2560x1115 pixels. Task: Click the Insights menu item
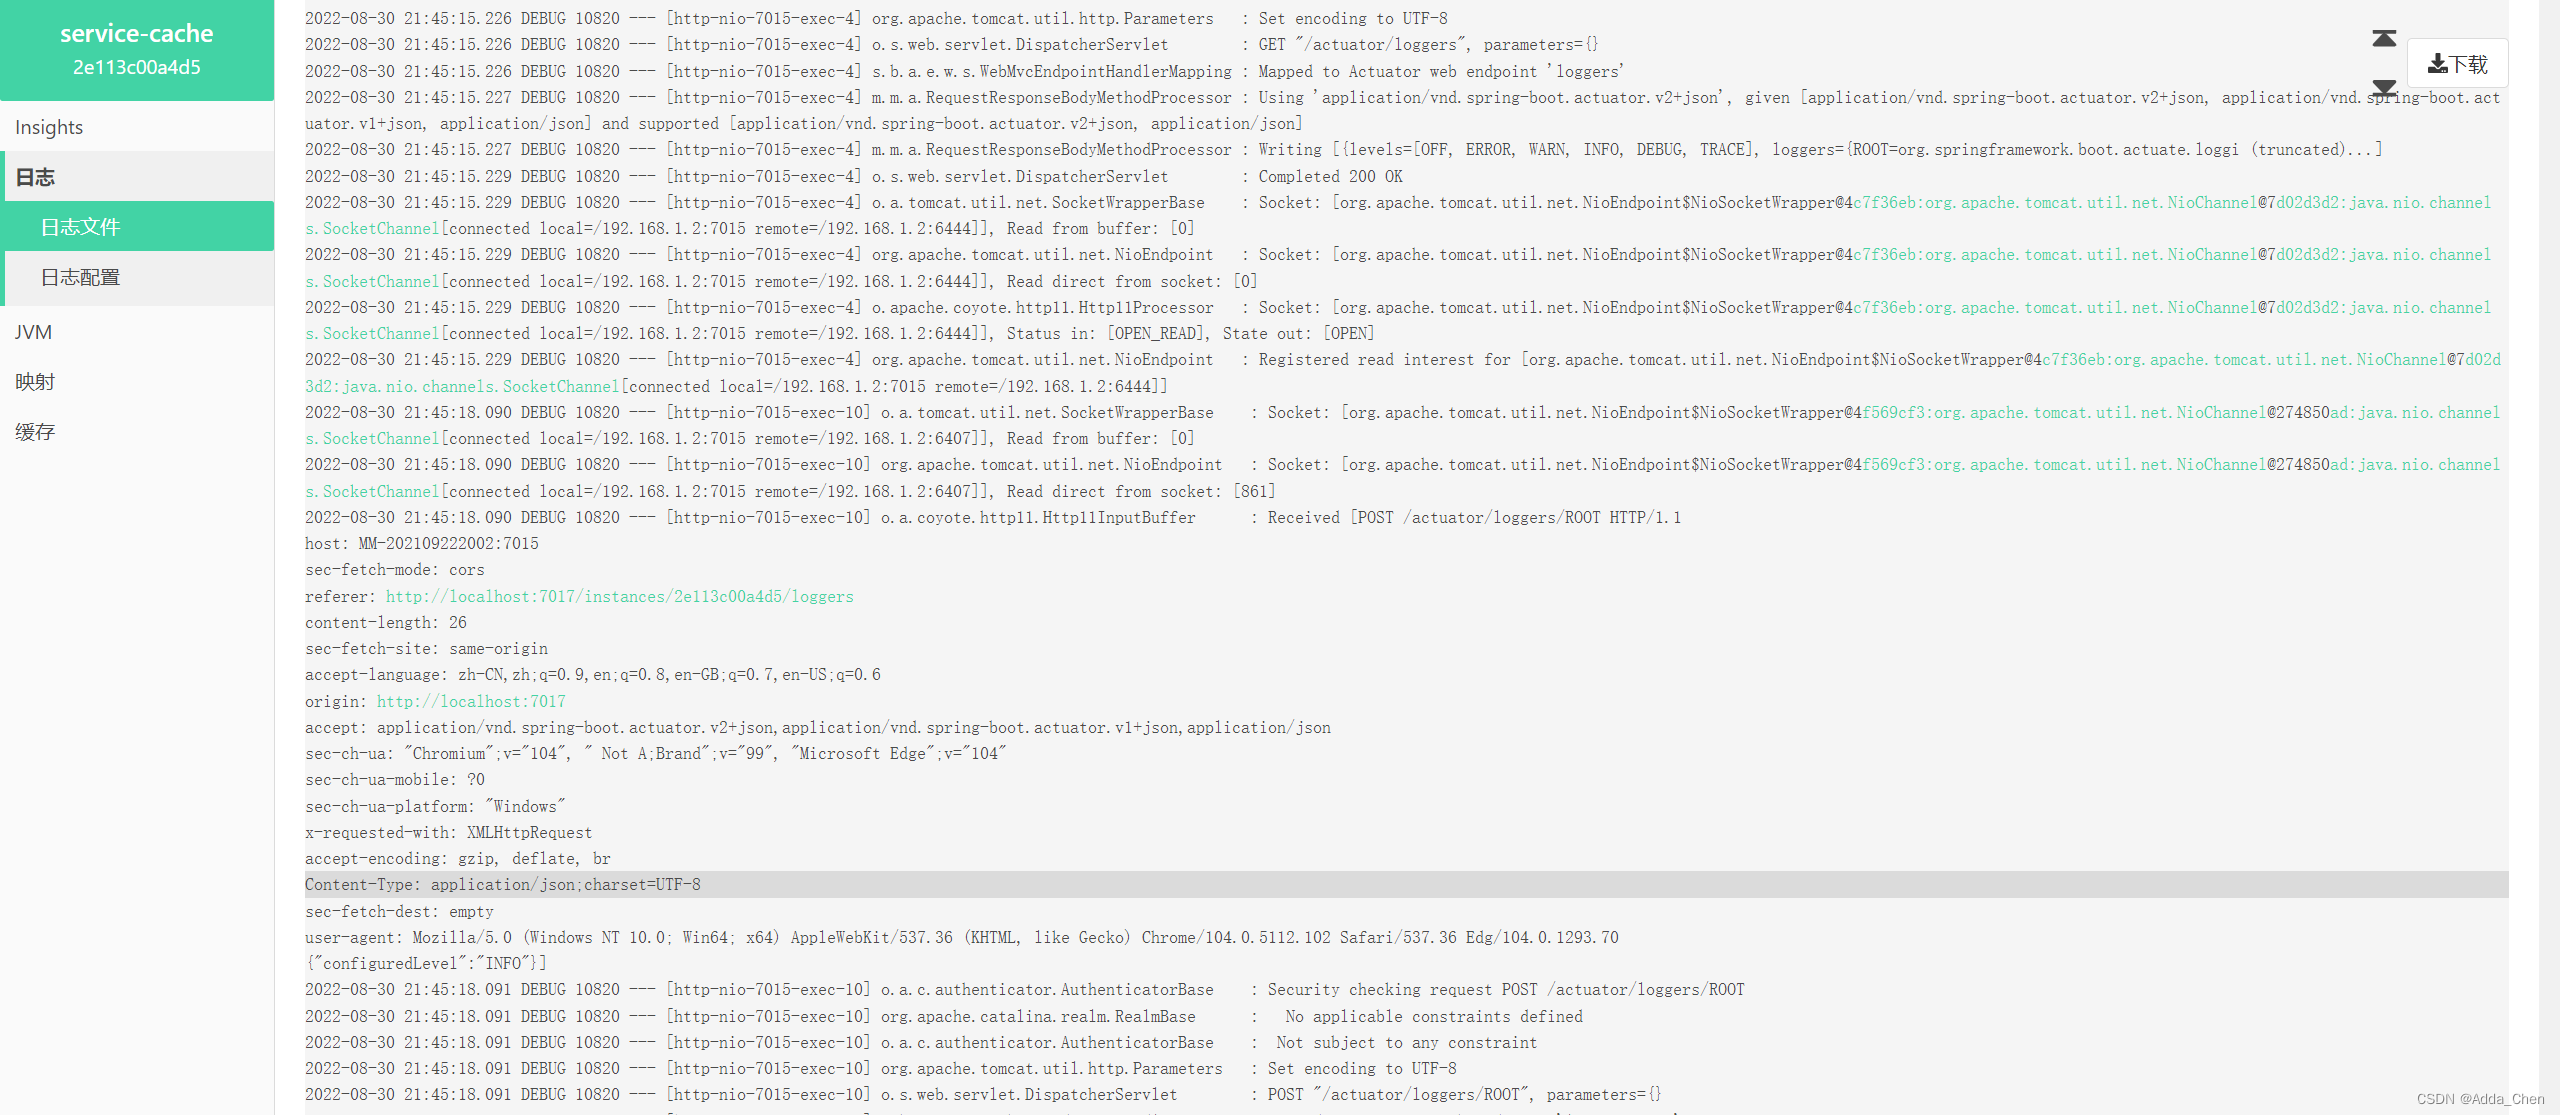tap(51, 126)
